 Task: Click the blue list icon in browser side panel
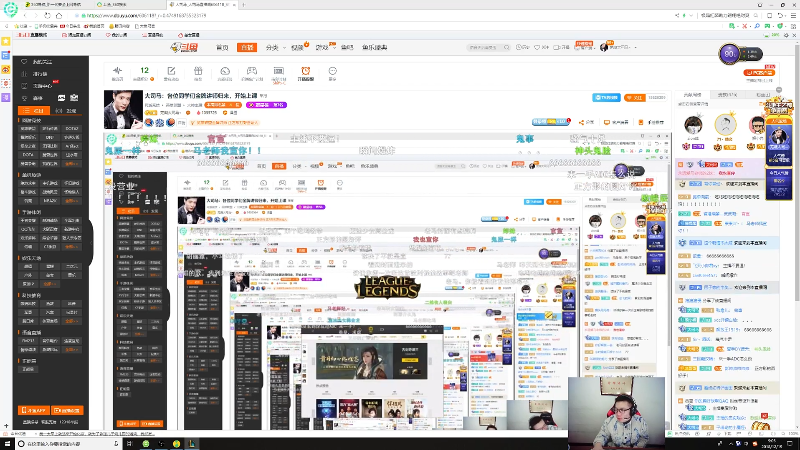tap(6, 55)
